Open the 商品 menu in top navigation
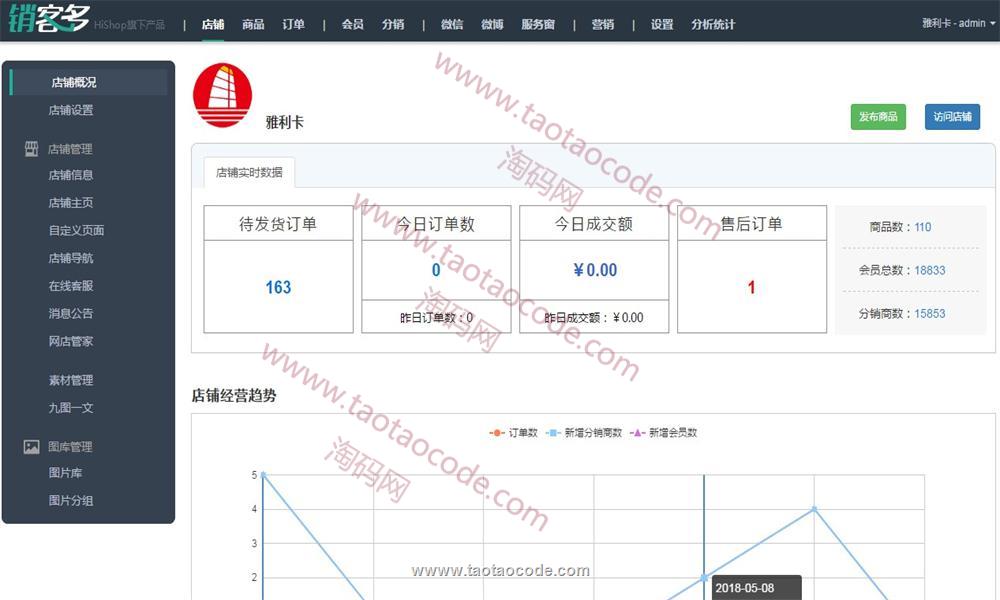 click(x=253, y=24)
